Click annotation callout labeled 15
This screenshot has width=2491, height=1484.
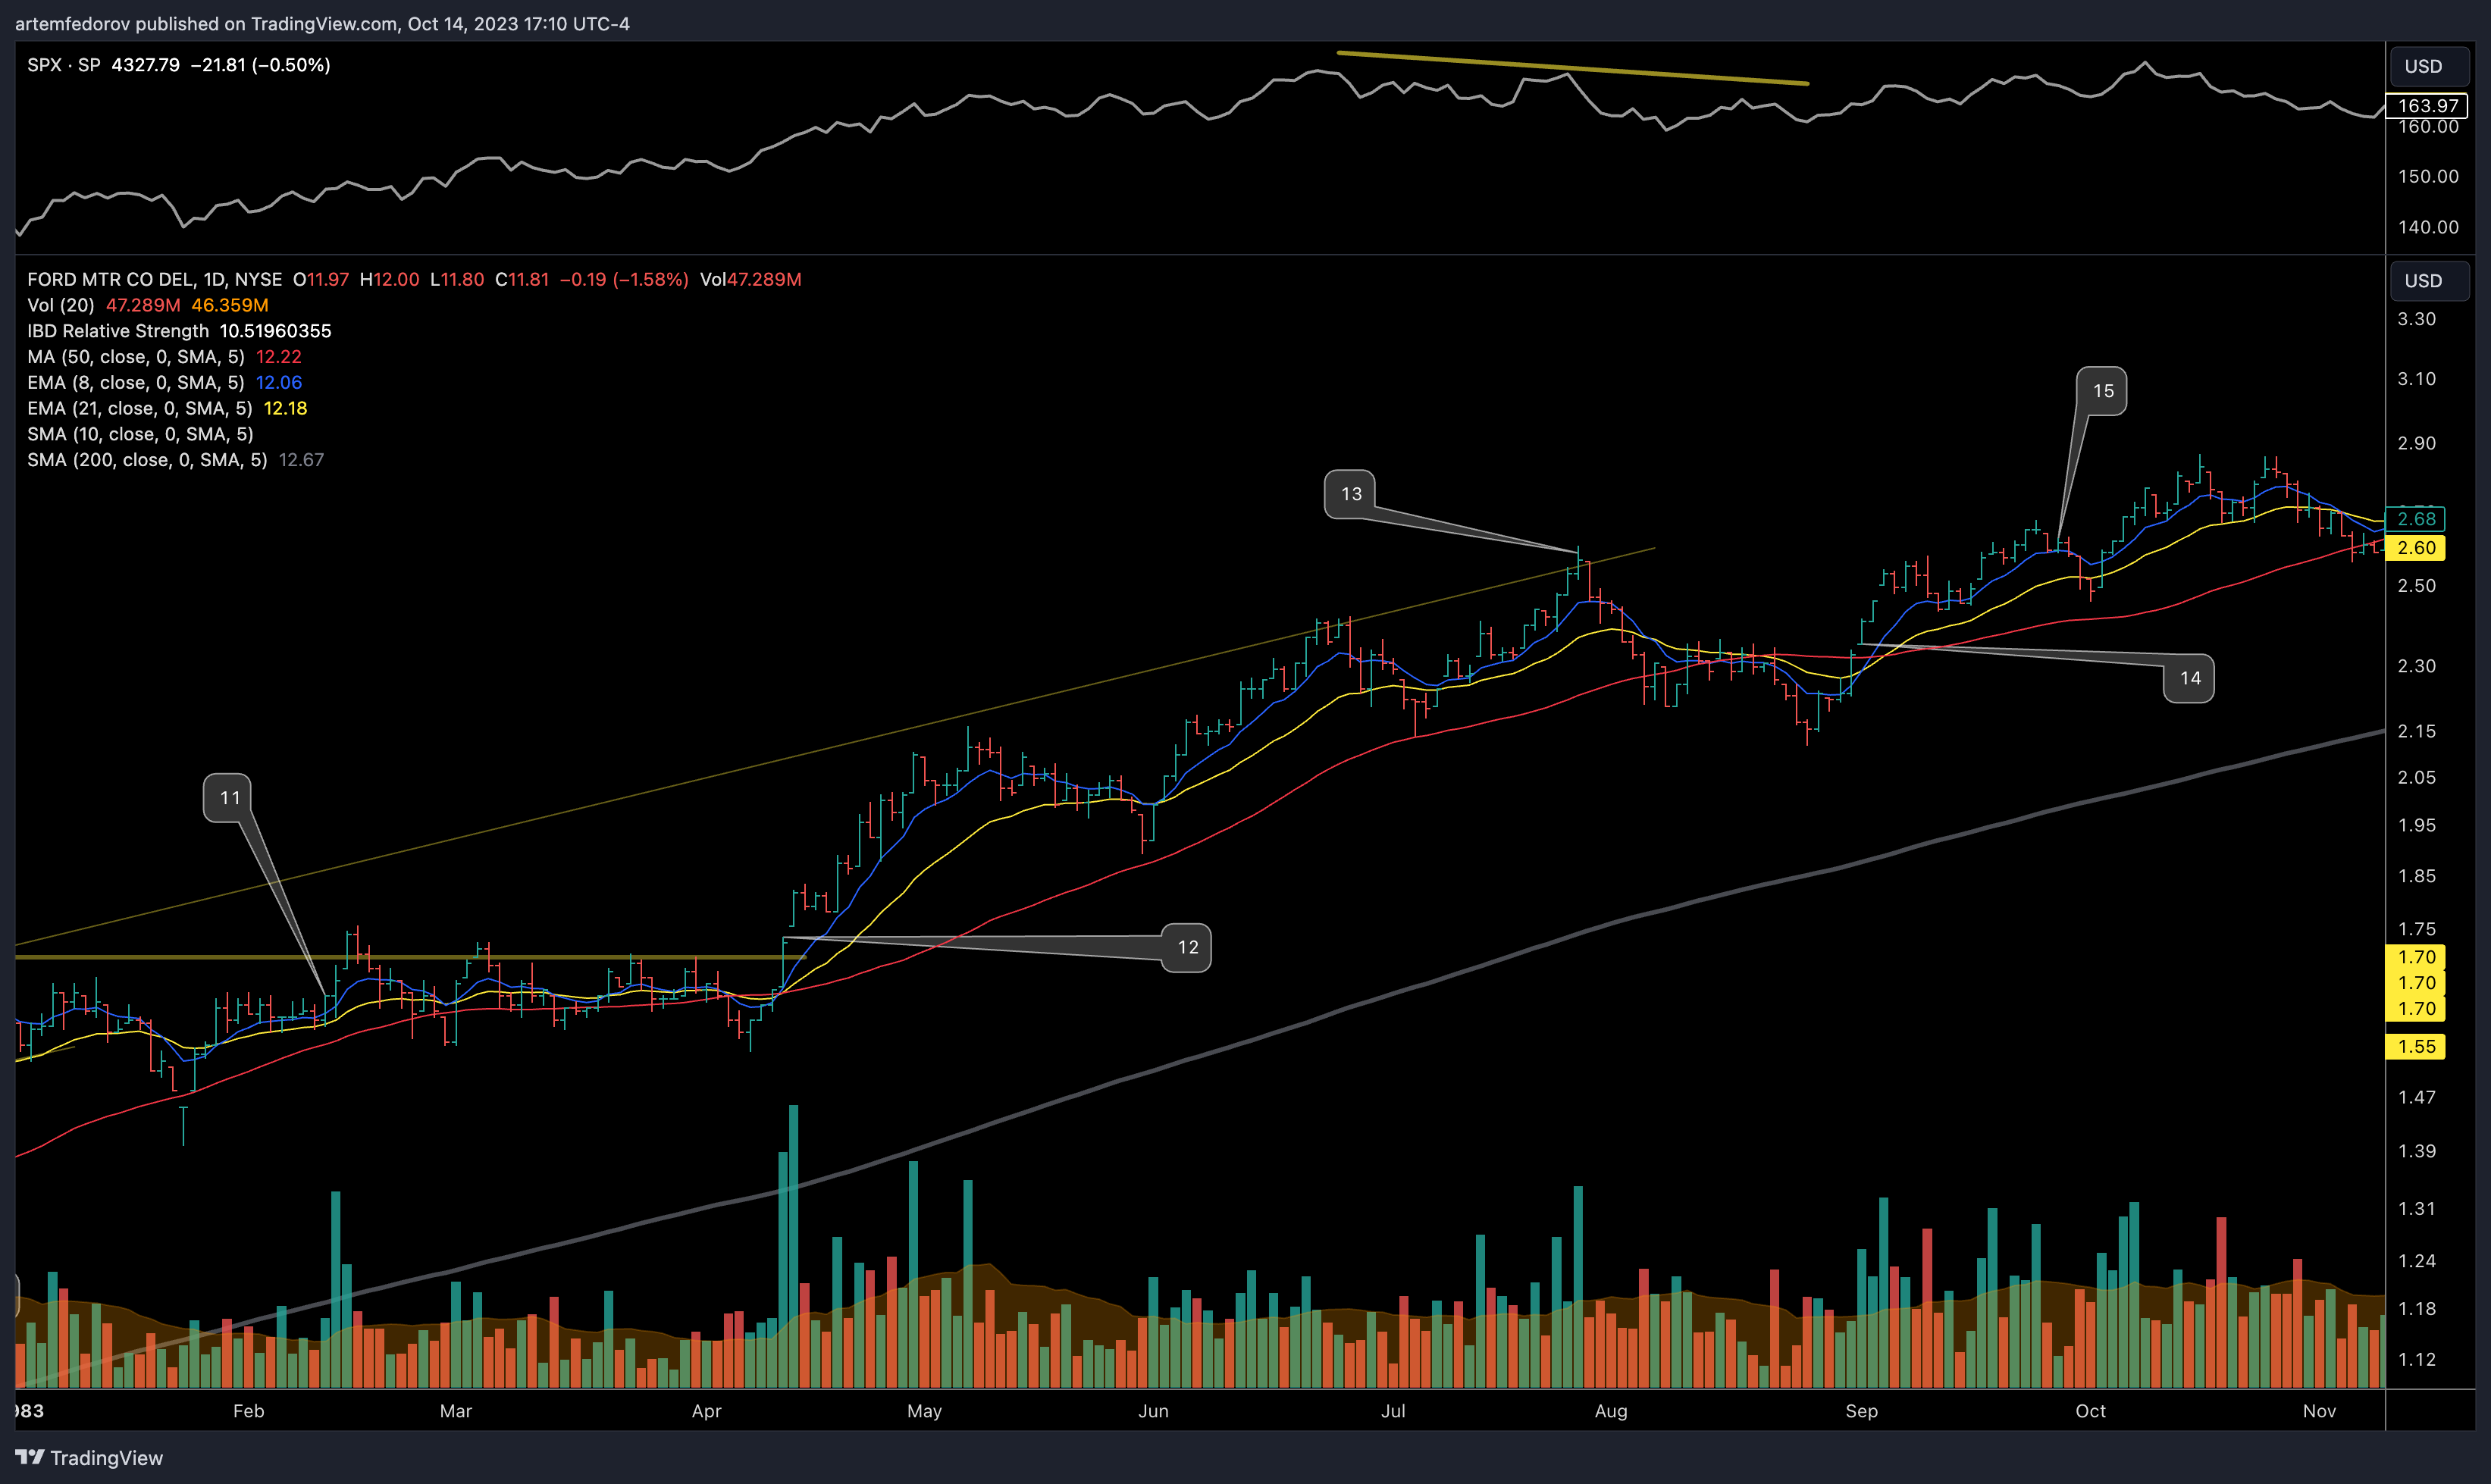(x=2102, y=391)
